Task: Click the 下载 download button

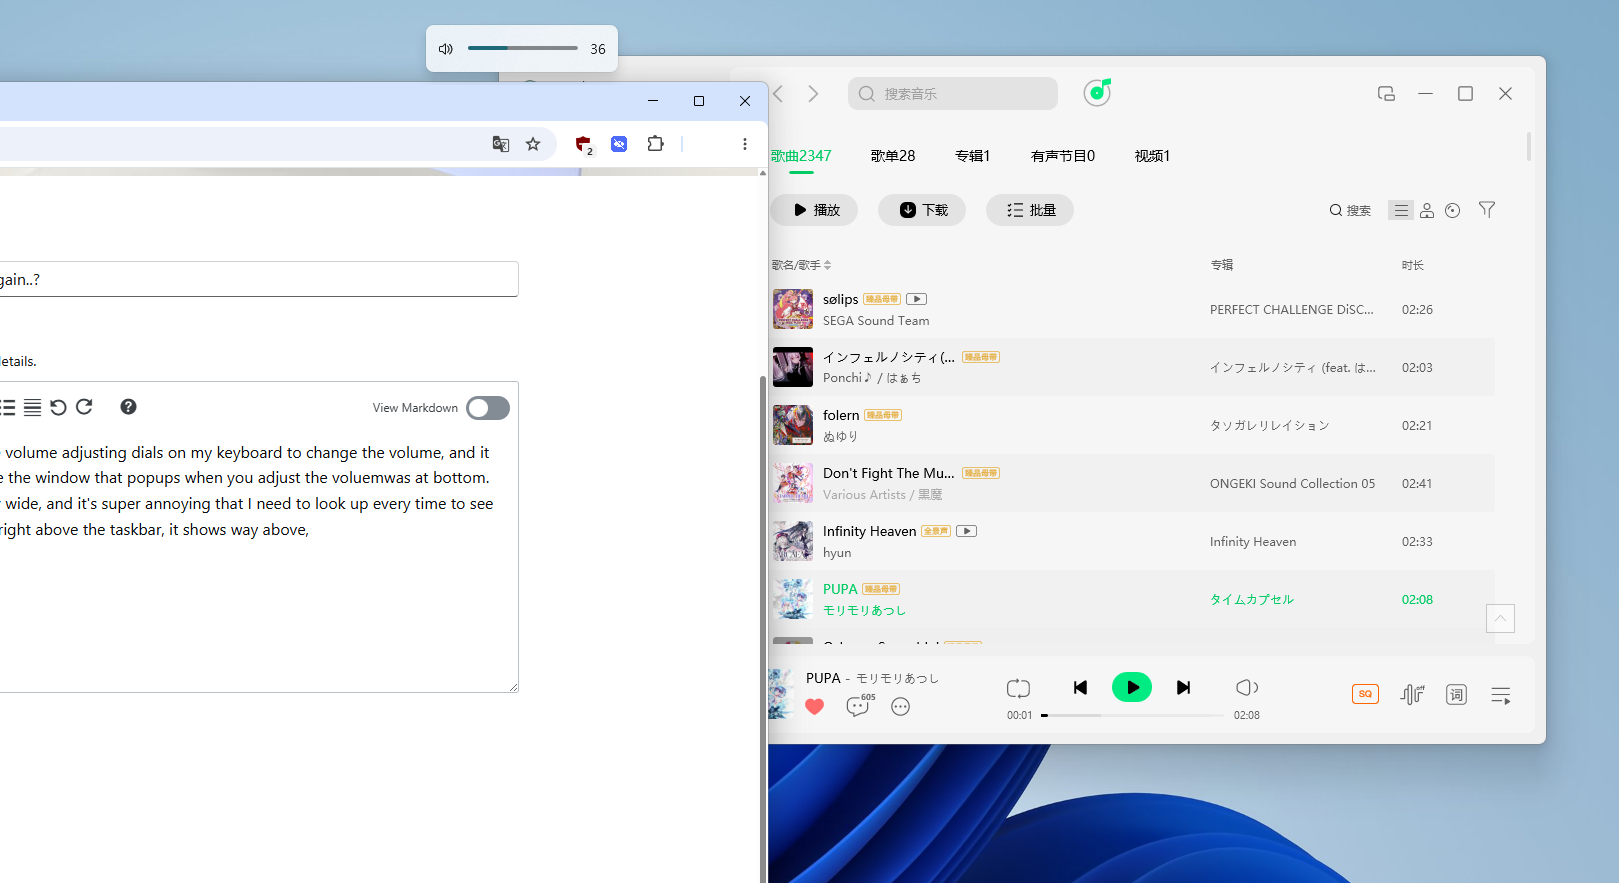Action: [x=922, y=210]
